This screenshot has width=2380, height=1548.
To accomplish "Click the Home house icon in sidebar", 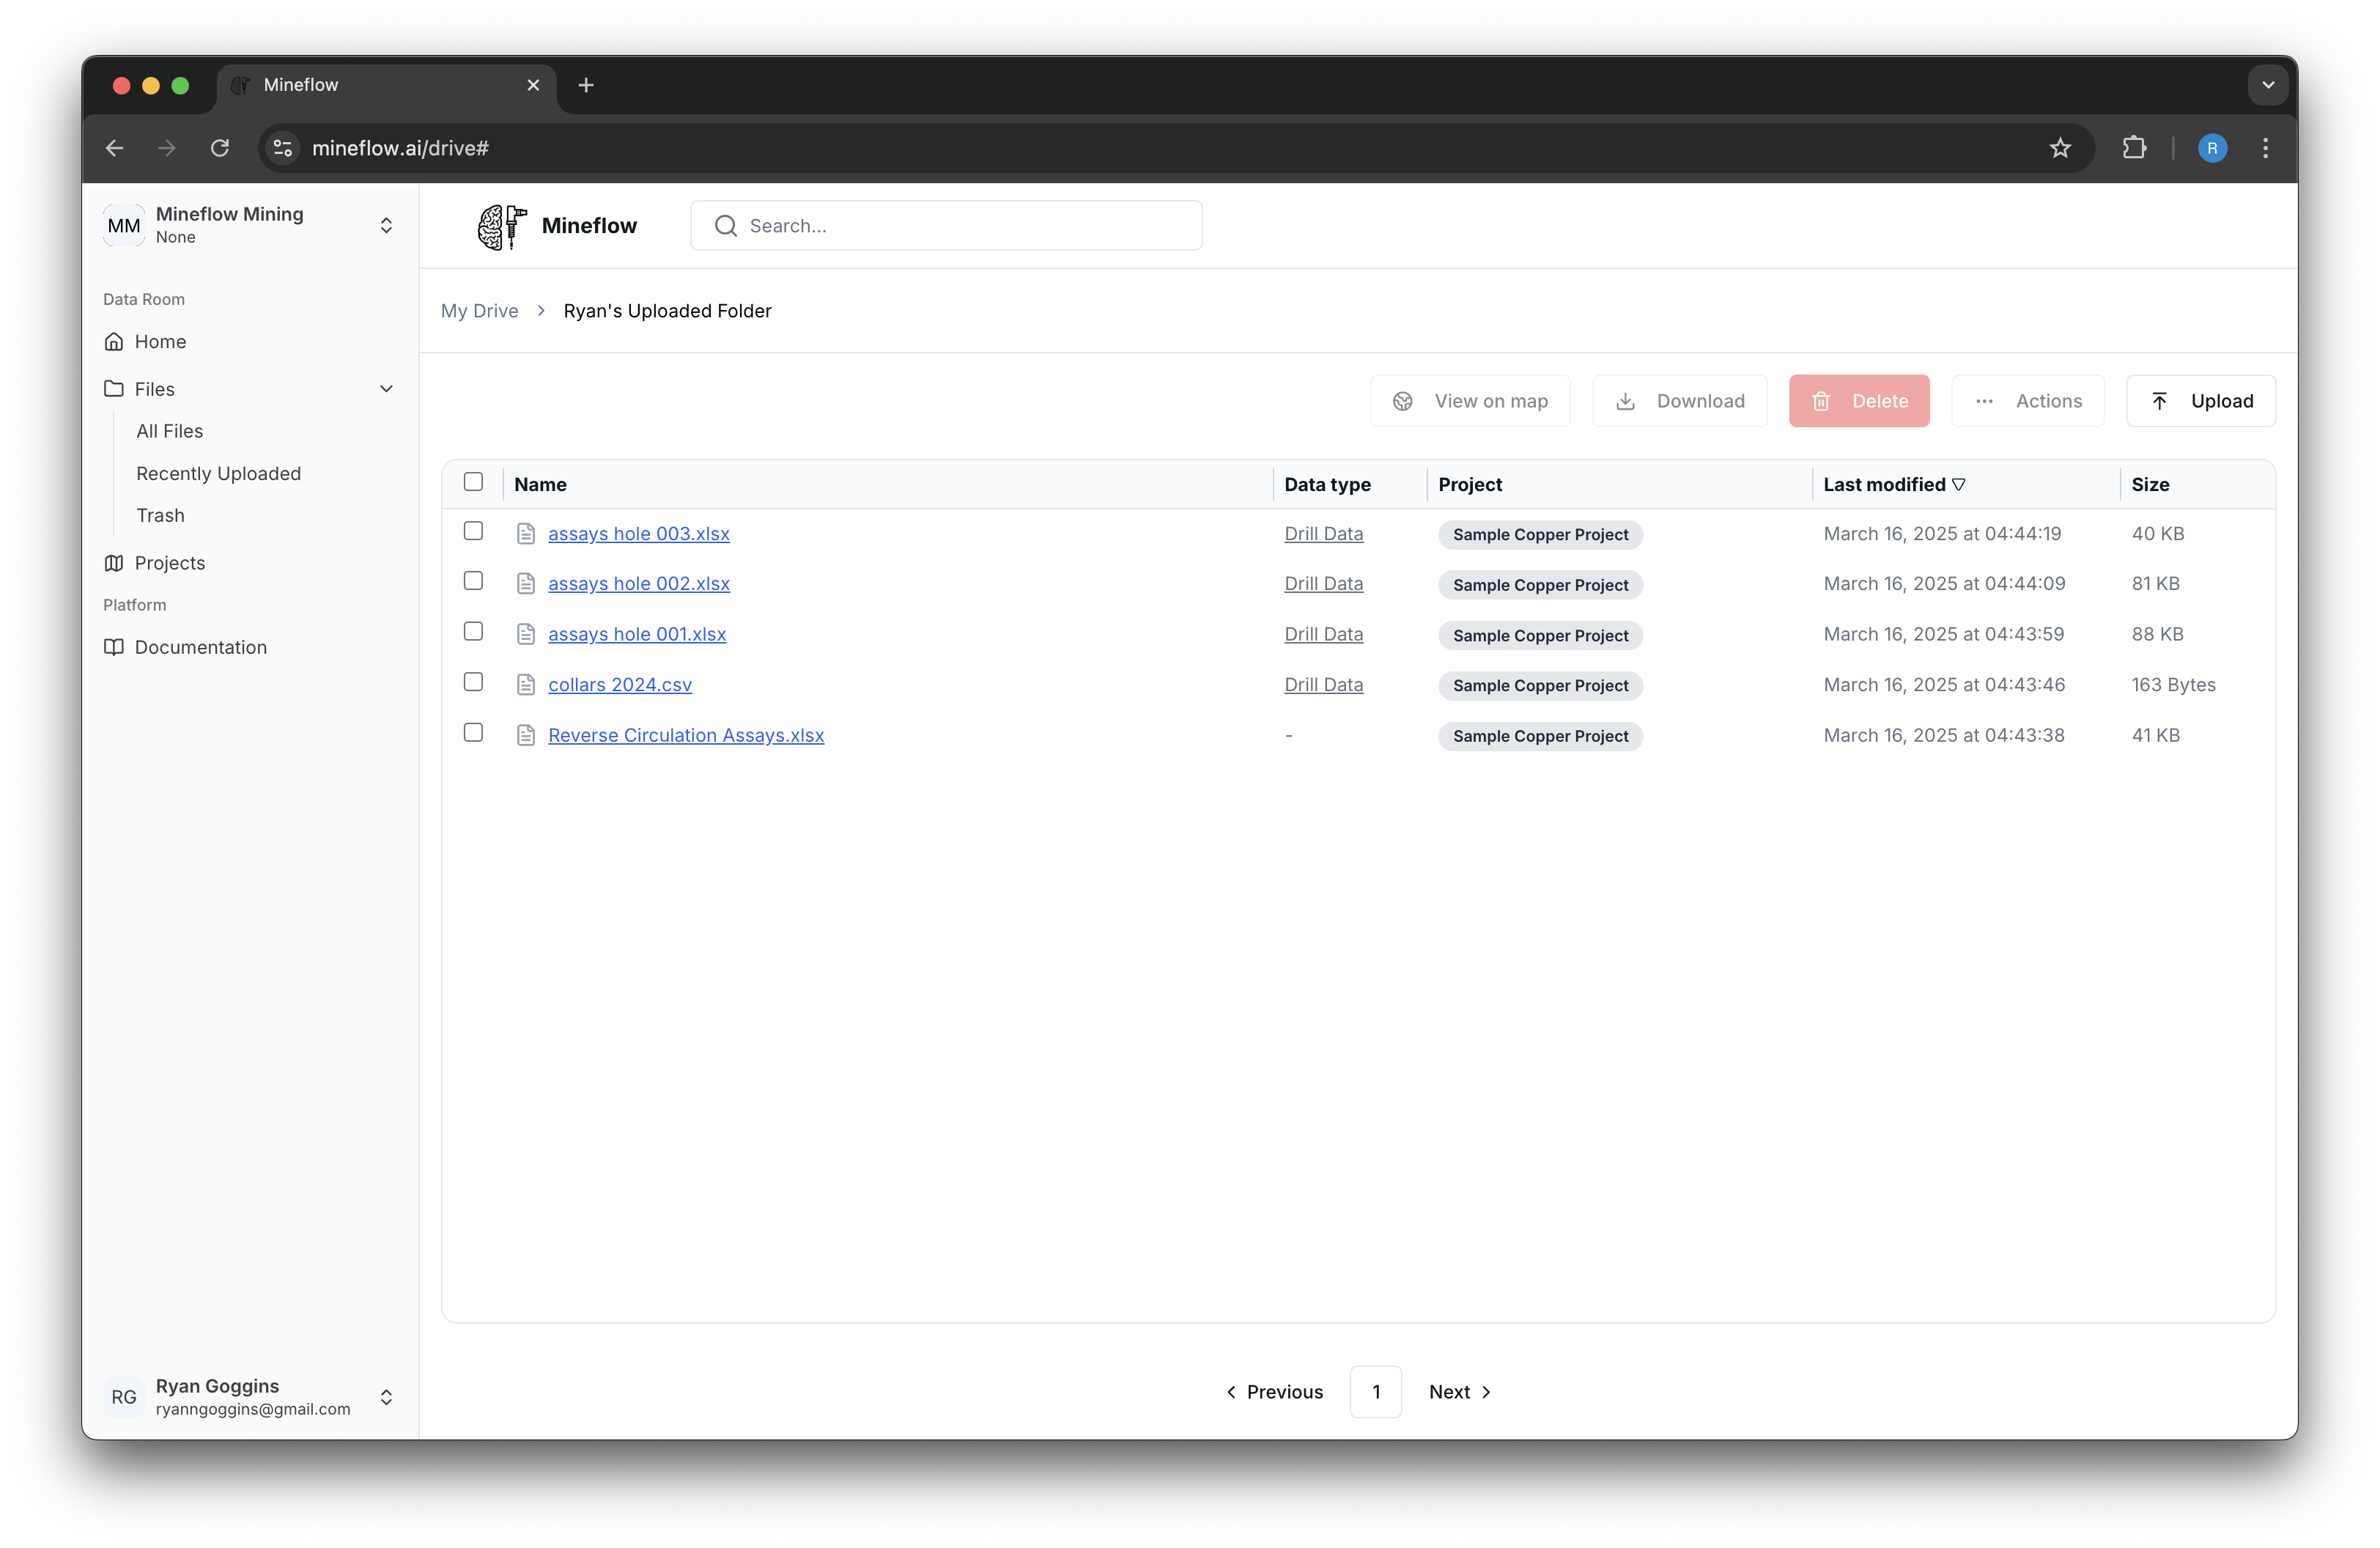I will 114,342.
